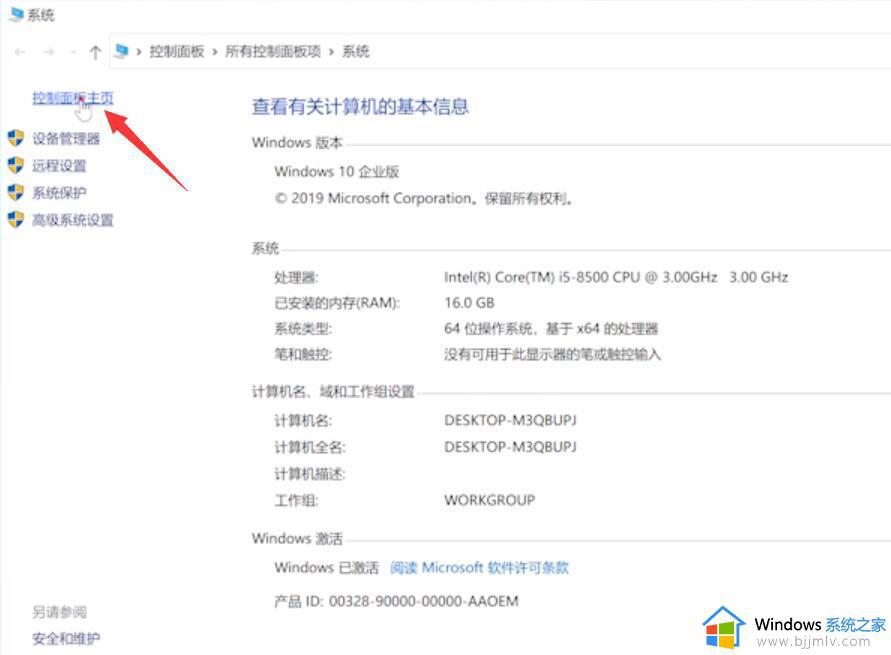Click the Forward navigation arrow
Screen dimensions: 891x655
49,52
